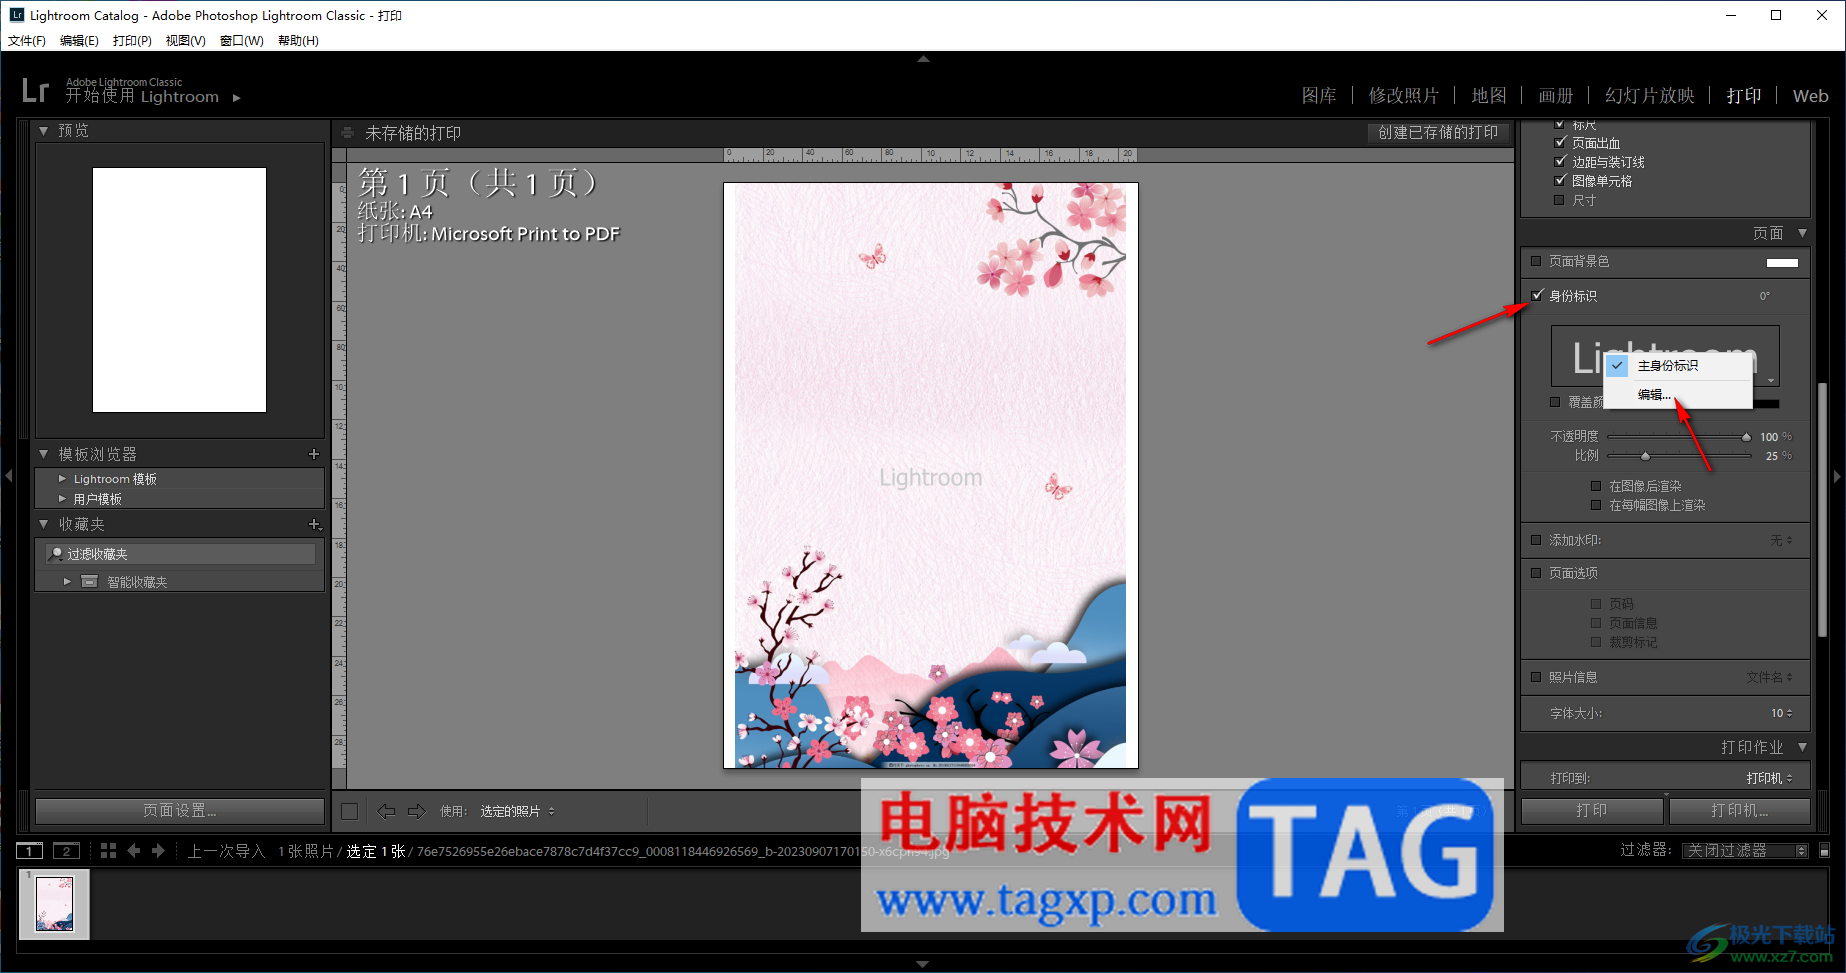Toggle the 身份标识 checkbox
1846x973 pixels.
pyautogui.click(x=1537, y=296)
